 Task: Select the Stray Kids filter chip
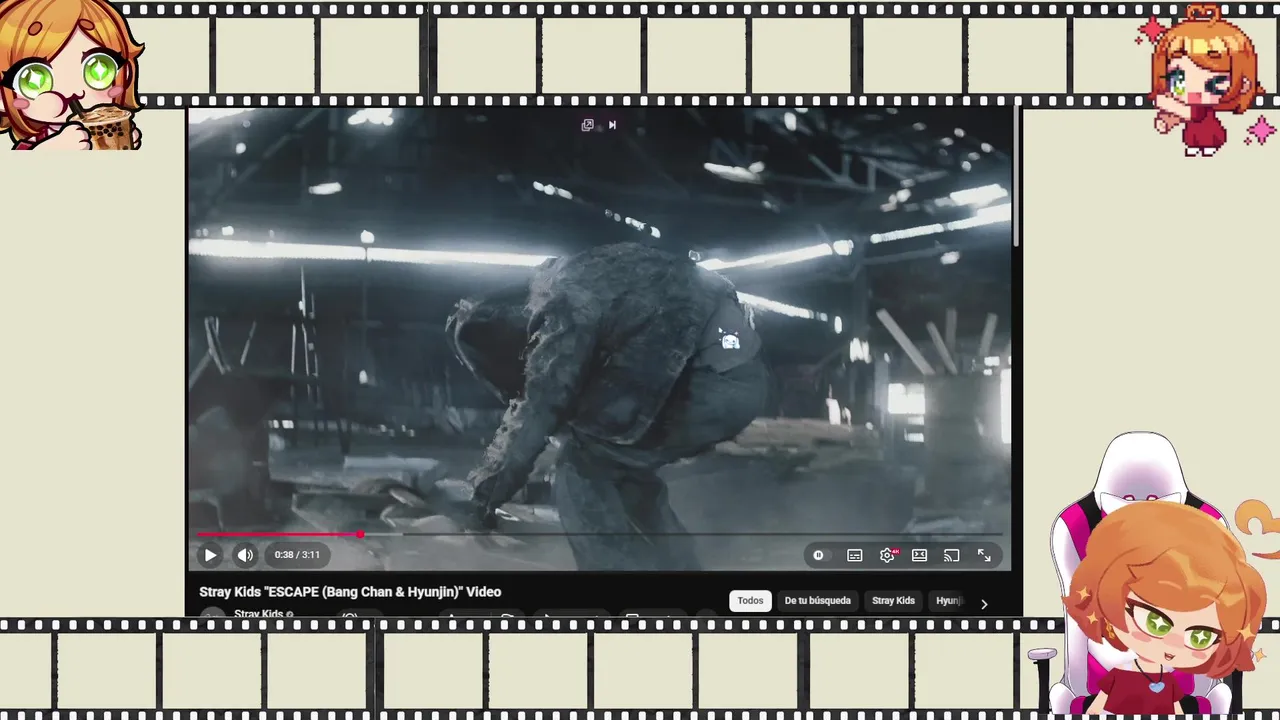tap(893, 601)
